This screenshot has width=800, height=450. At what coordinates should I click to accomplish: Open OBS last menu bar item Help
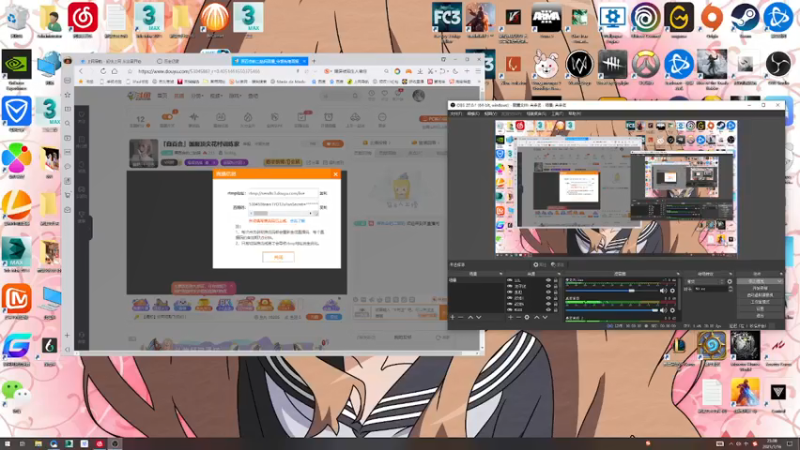pyautogui.click(x=574, y=114)
